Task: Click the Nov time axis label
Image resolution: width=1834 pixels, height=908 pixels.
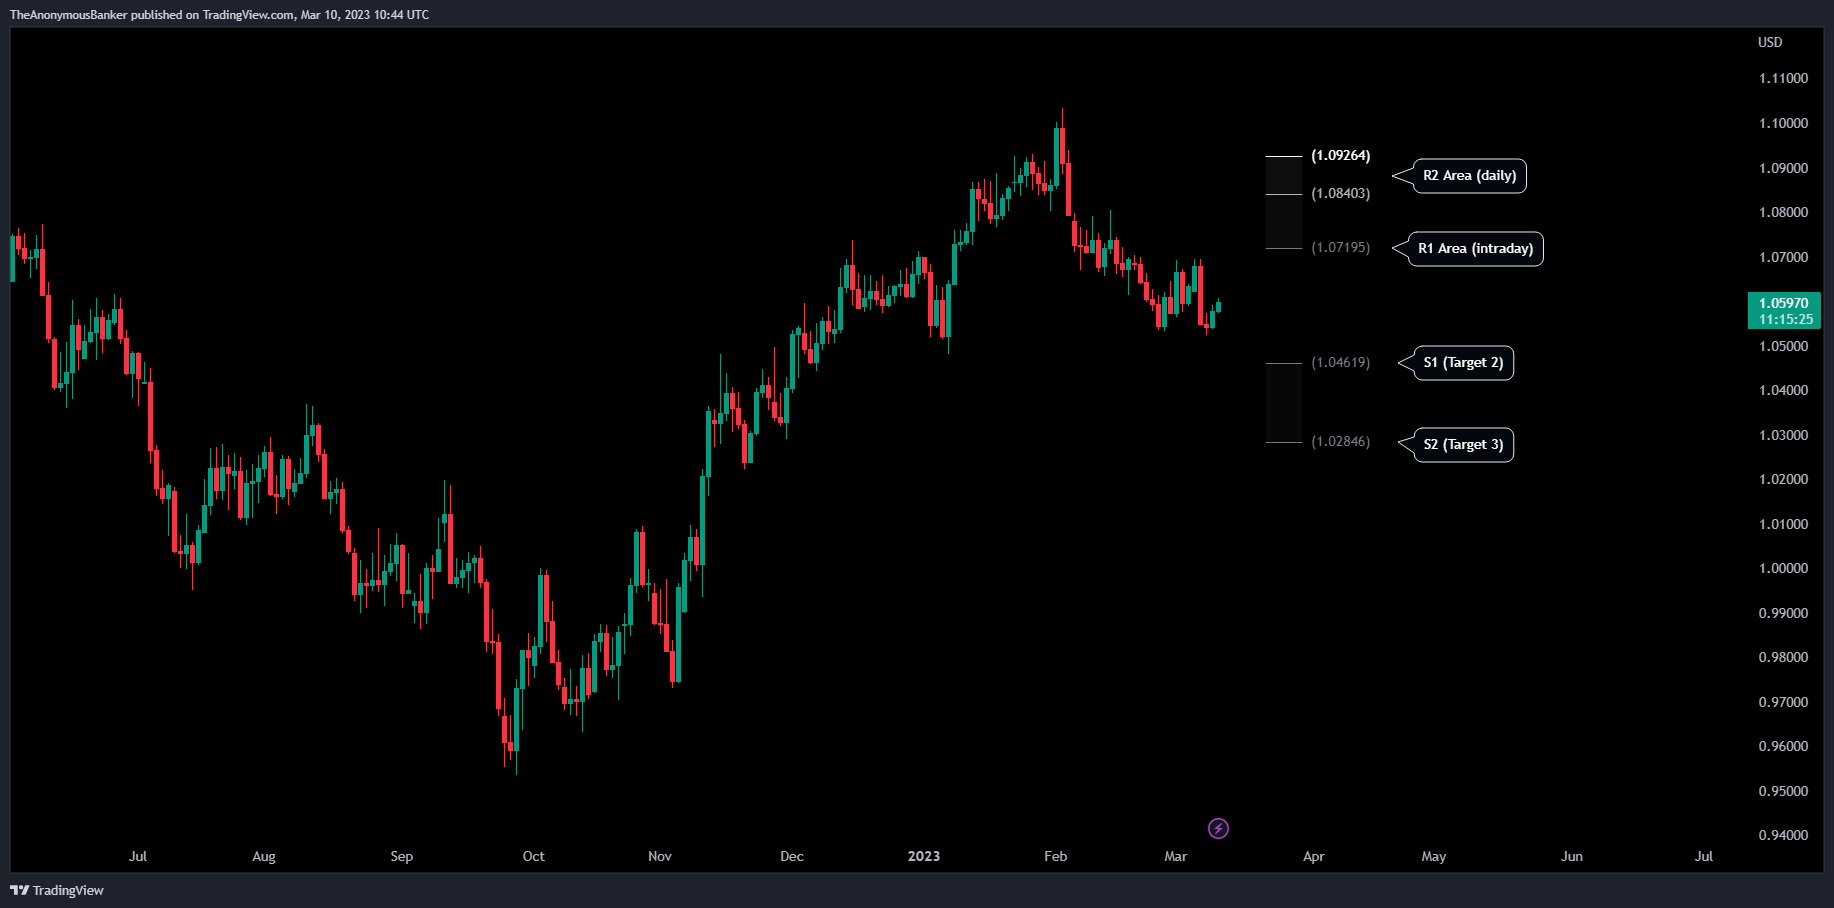Action: click(x=660, y=856)
